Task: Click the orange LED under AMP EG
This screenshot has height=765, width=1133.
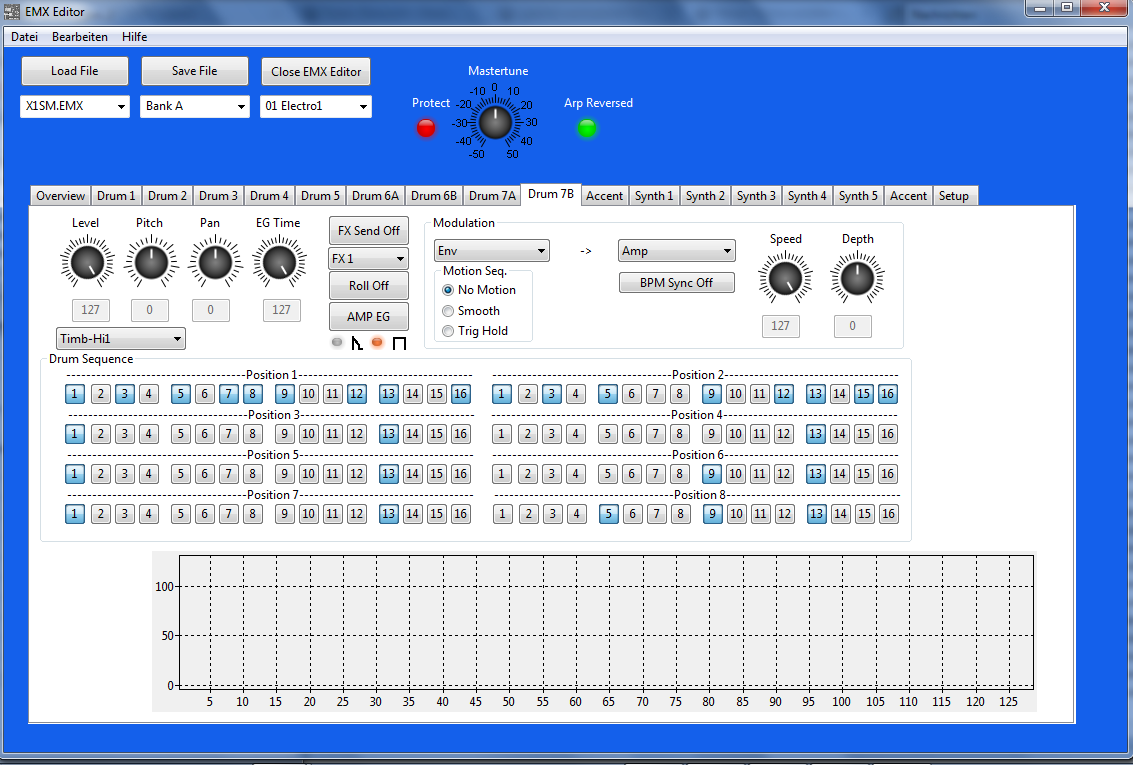Action: click(377, 342)
